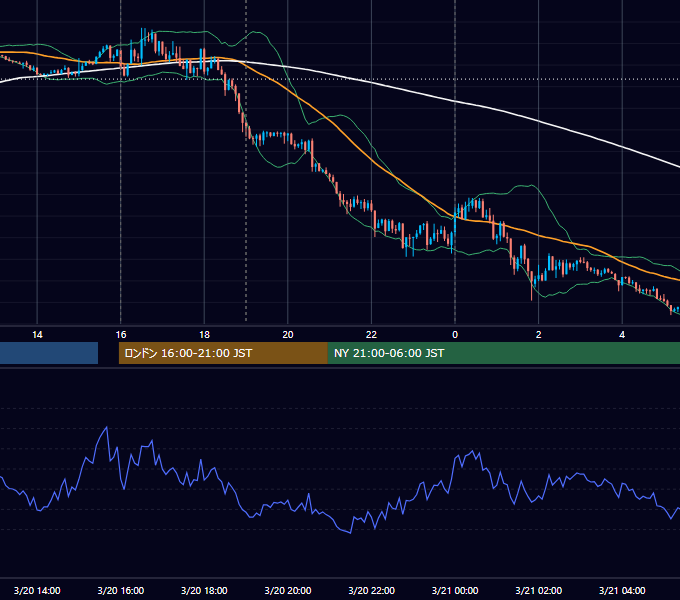The width and height of the screenshot is (680, 600).
Task: Click the 3/20 20:00 label on indicator axis
Action: 288,590
